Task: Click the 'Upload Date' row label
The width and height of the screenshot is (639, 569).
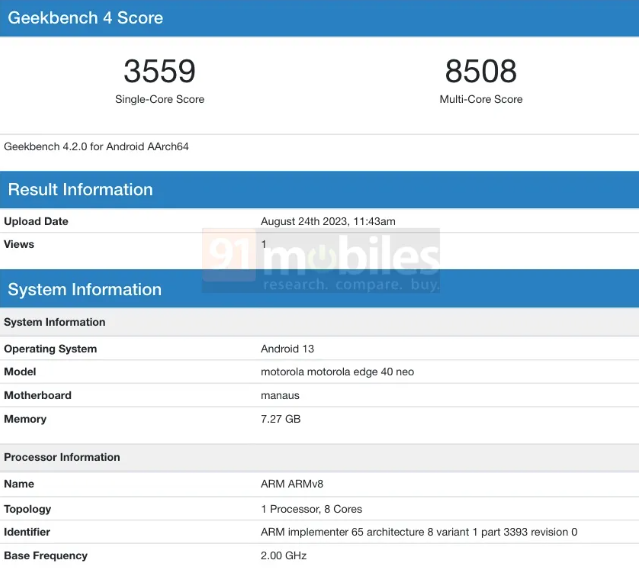Action: [x=36, y=221]
